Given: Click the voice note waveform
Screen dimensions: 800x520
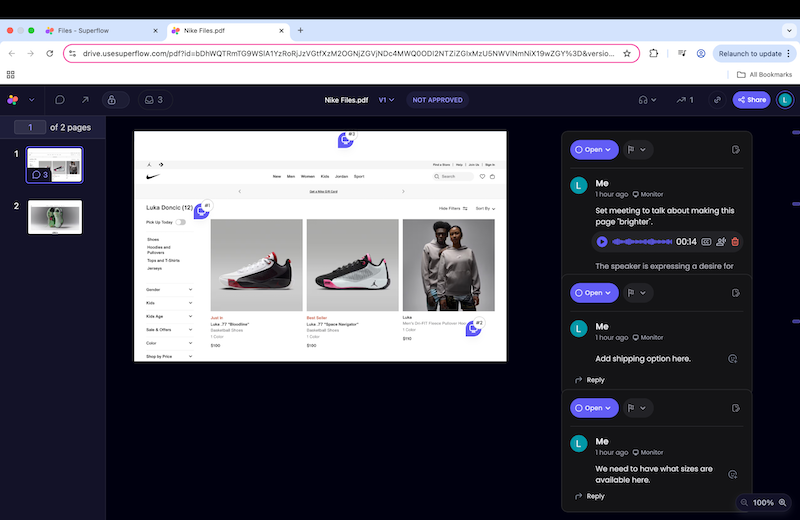Looking at the screenshot, I should coord(642,242).
